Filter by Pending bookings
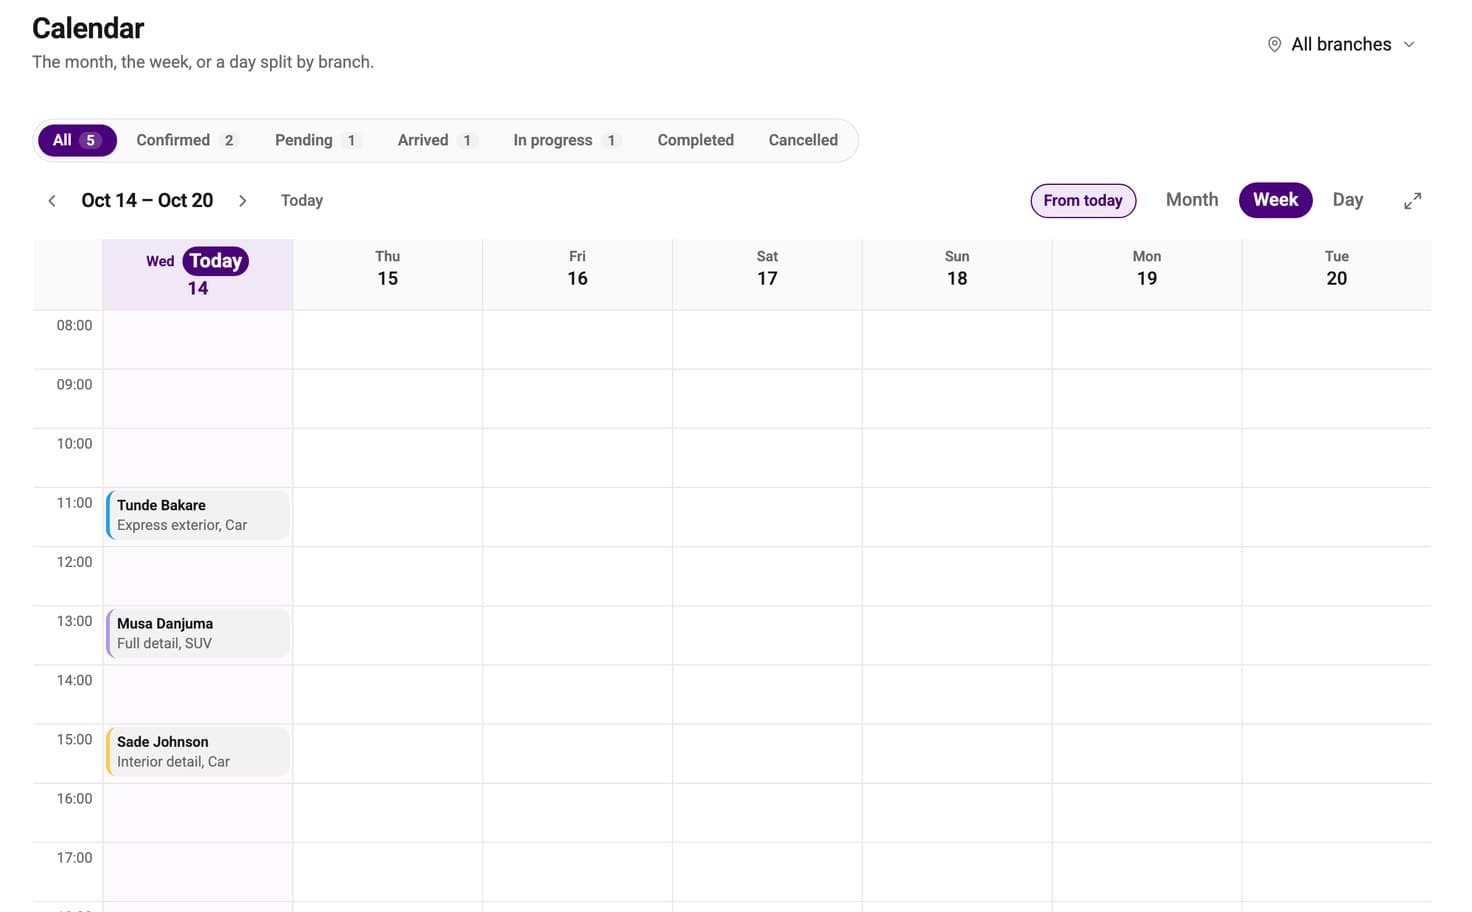 click(317, 140)
